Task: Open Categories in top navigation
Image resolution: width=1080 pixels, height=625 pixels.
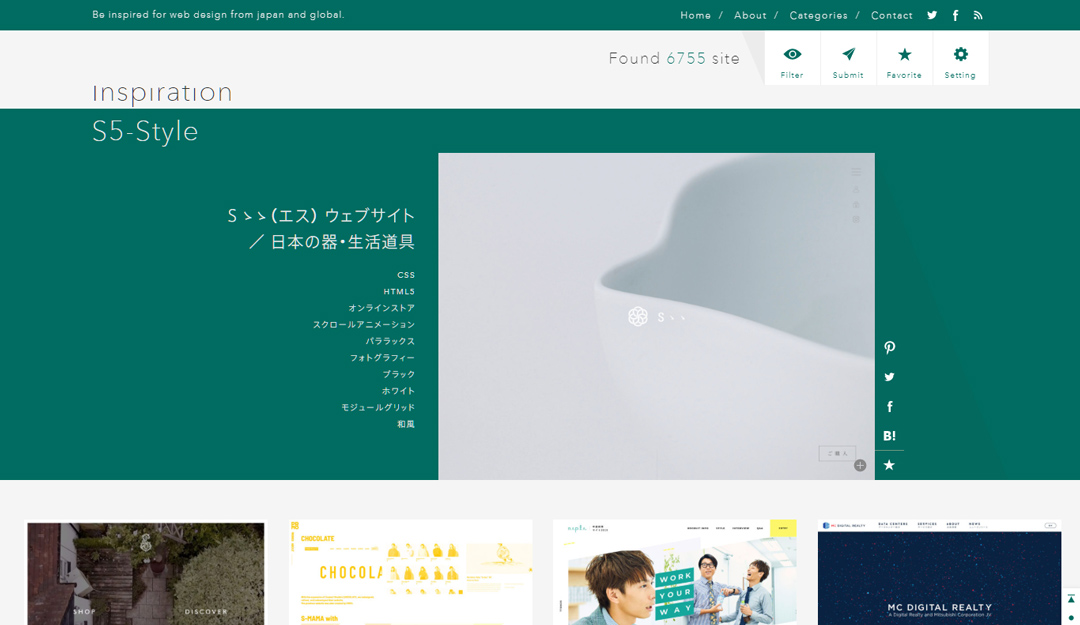Action: (x=818, y=15)
